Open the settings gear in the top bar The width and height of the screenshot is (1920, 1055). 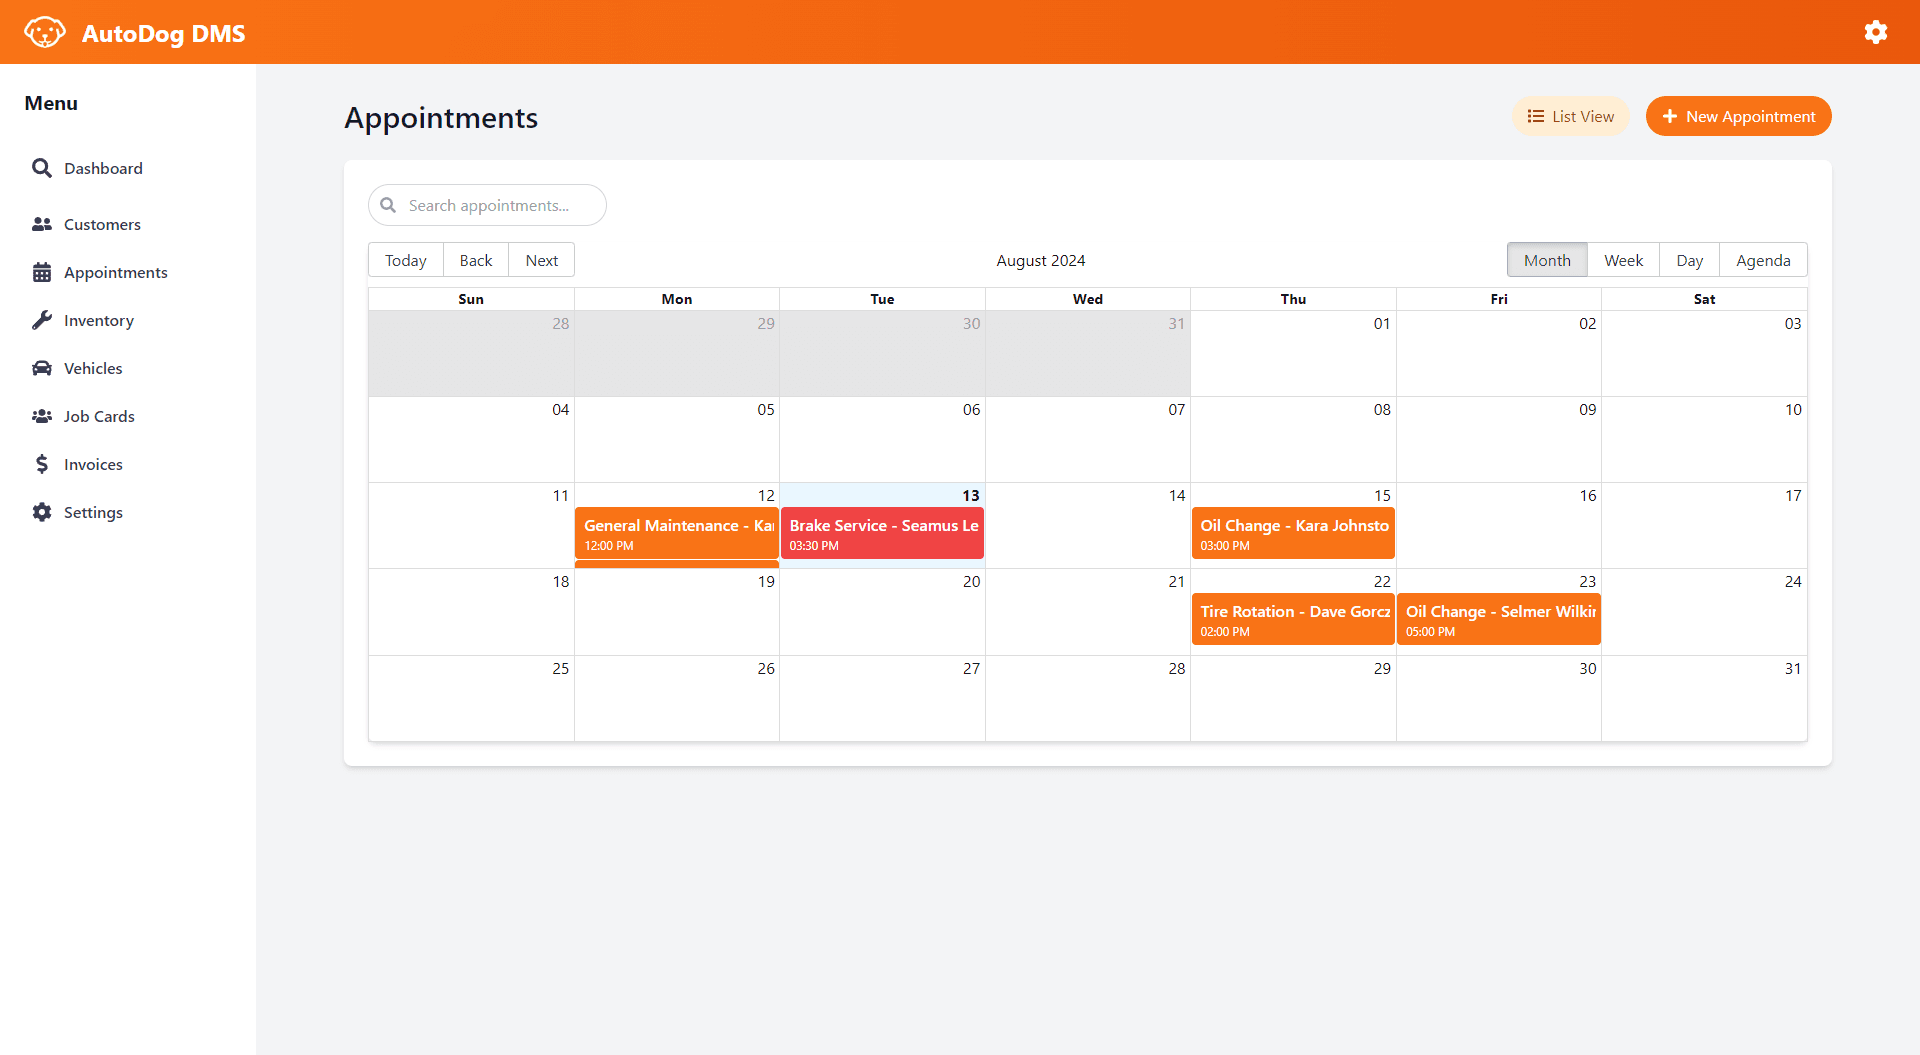(x=1876, y=32)
